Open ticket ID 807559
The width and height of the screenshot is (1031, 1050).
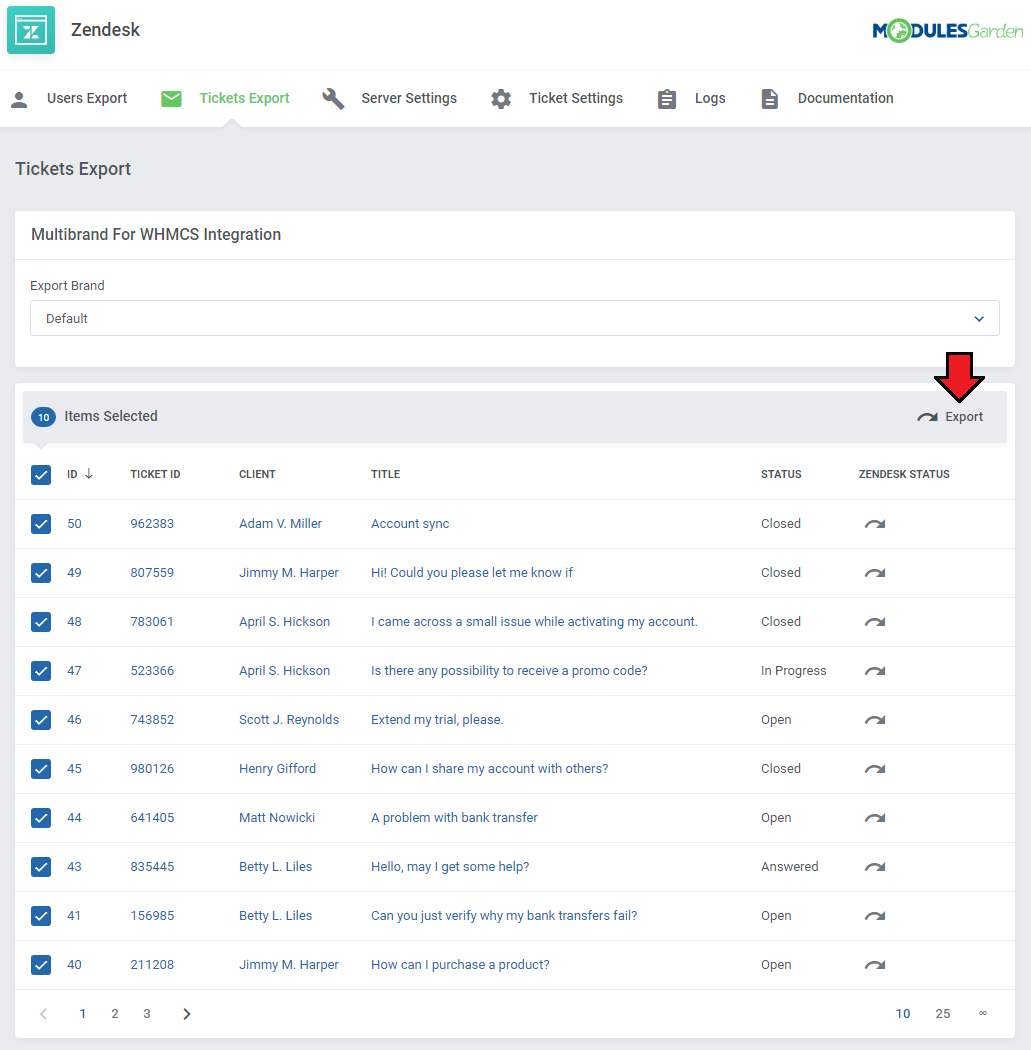(x=152, y=573)
